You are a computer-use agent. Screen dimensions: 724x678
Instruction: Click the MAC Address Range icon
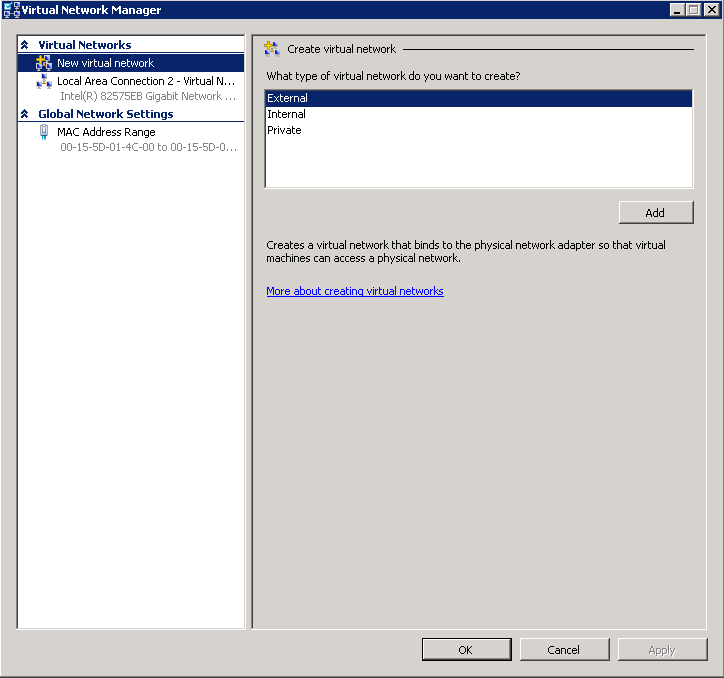(x=44, y=132)
